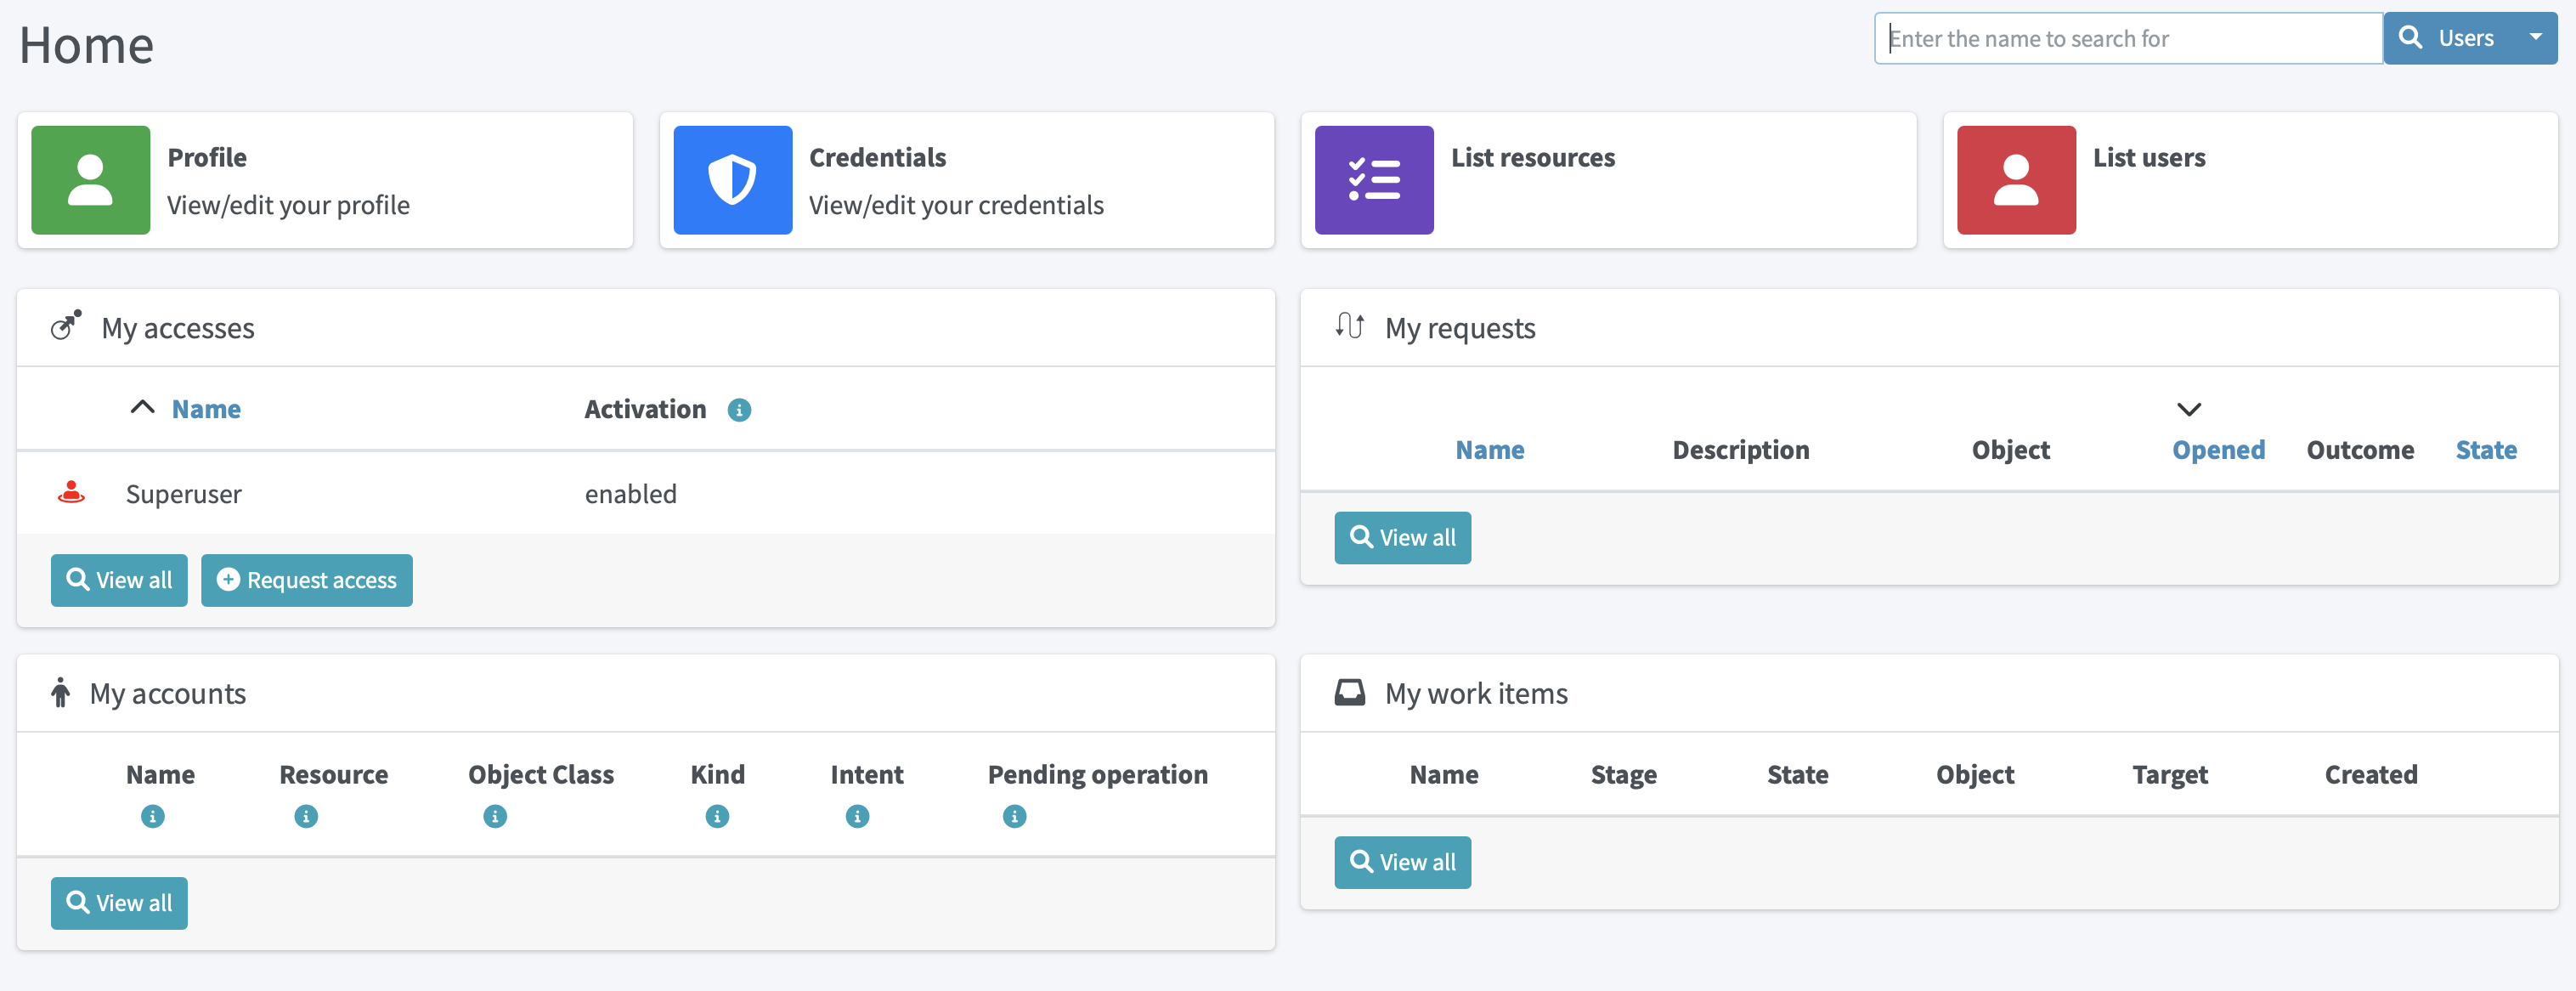Click the red Superuser role icon
Image resolution: width=2576 pixels, height=991 pixels.
71,493
